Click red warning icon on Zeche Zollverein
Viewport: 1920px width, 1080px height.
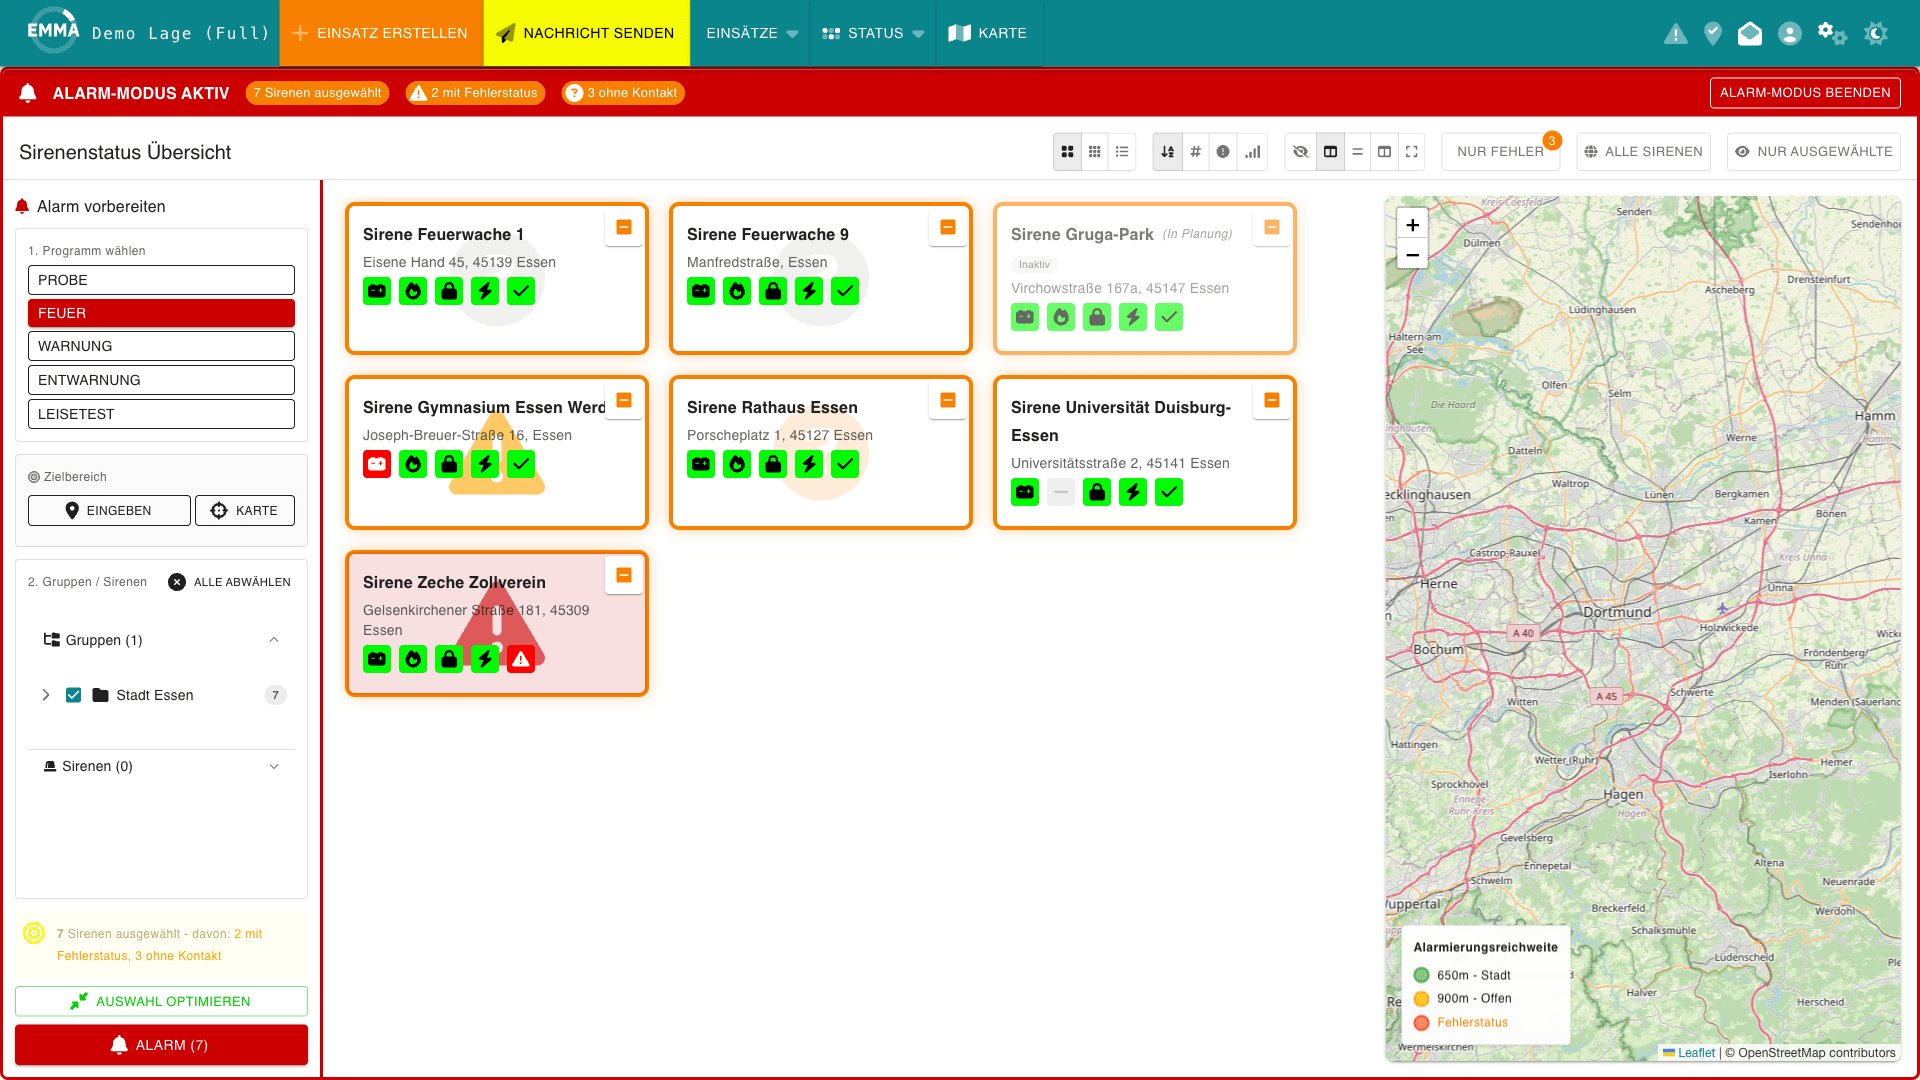coord(521,659)
